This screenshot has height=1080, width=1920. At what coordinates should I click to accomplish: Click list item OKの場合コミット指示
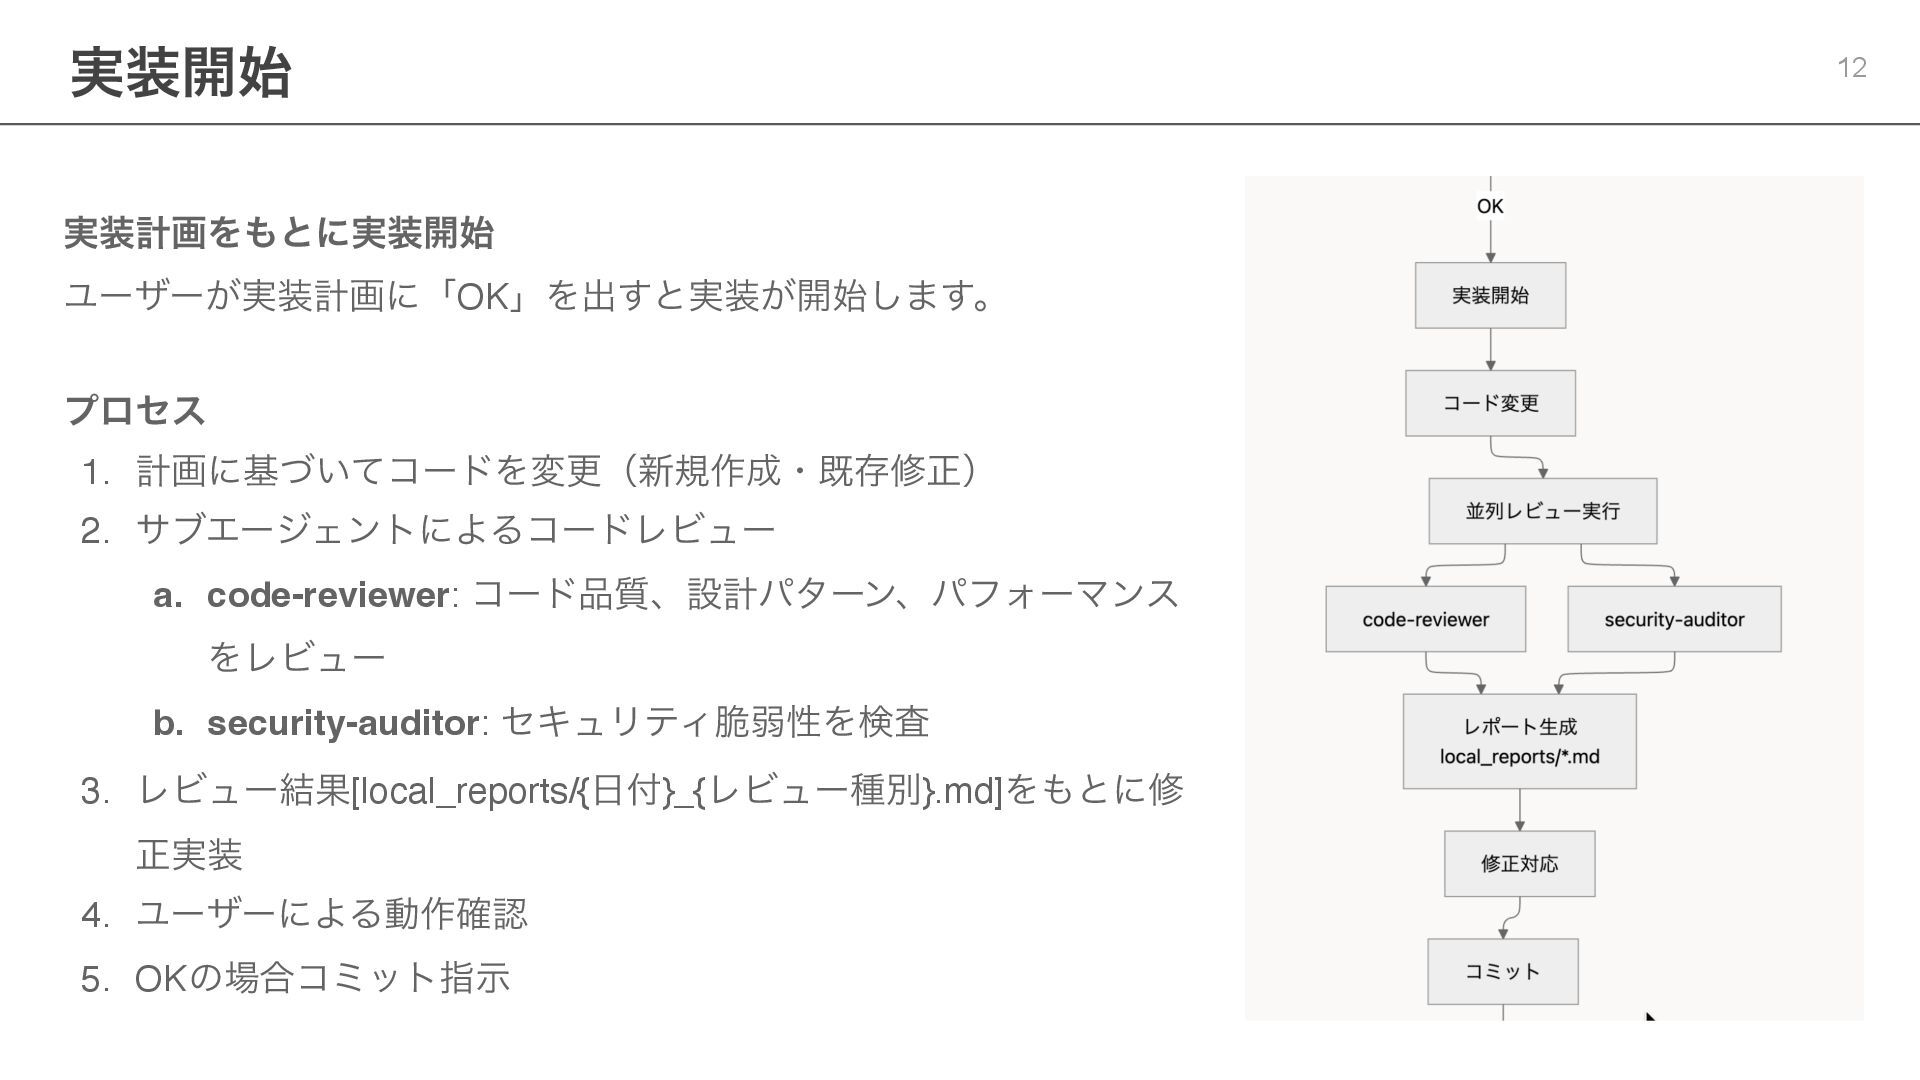[322, 977]
